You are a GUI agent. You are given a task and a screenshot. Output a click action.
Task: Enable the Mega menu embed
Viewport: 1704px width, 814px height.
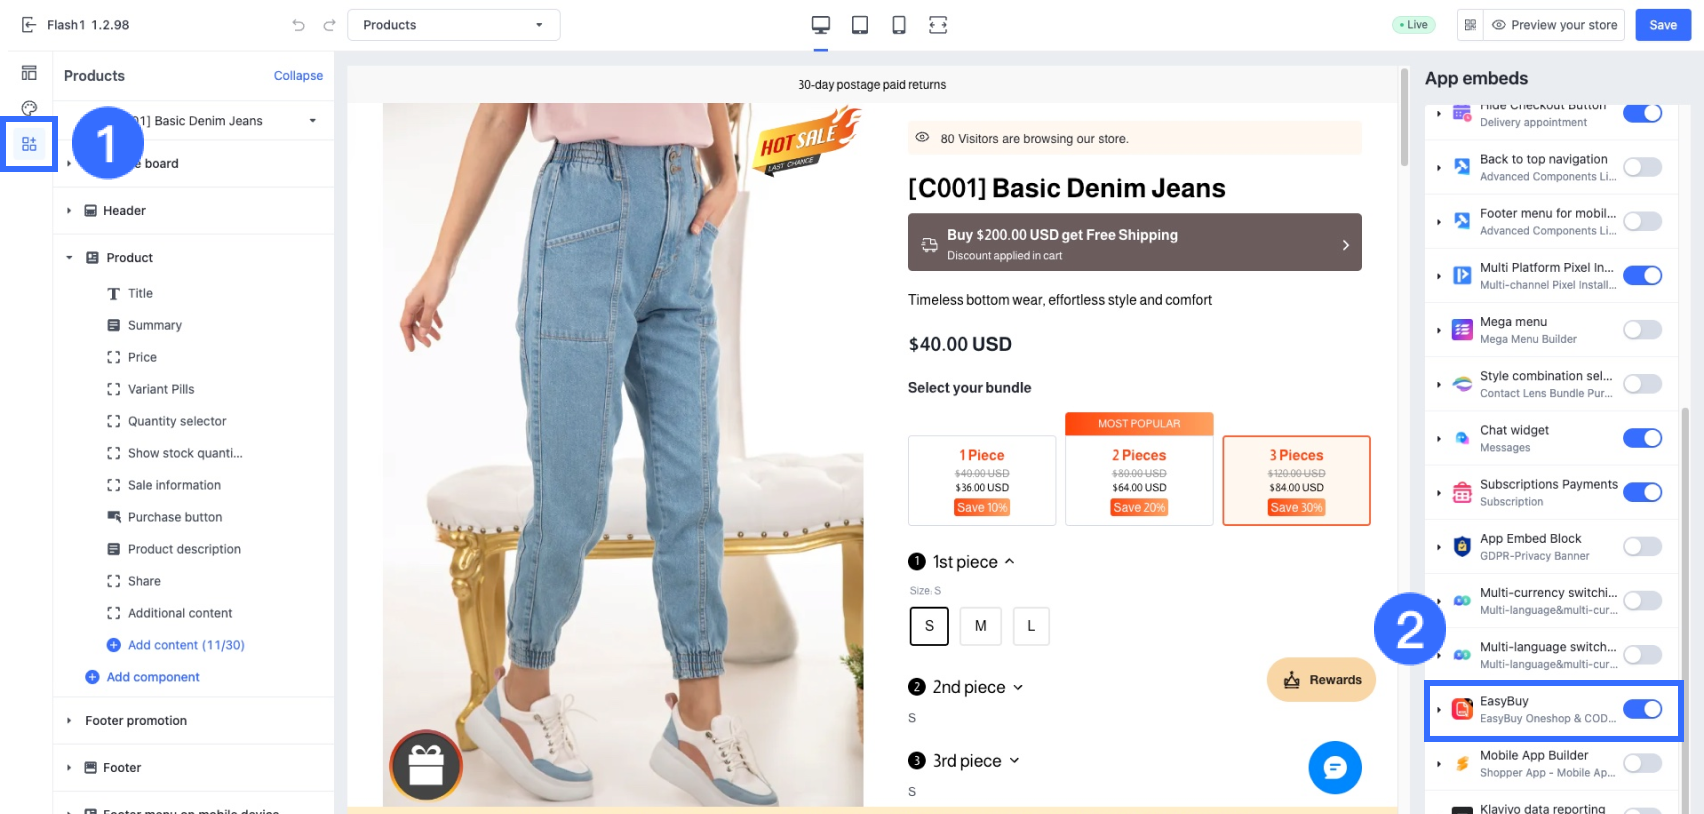click(1642, 330)
